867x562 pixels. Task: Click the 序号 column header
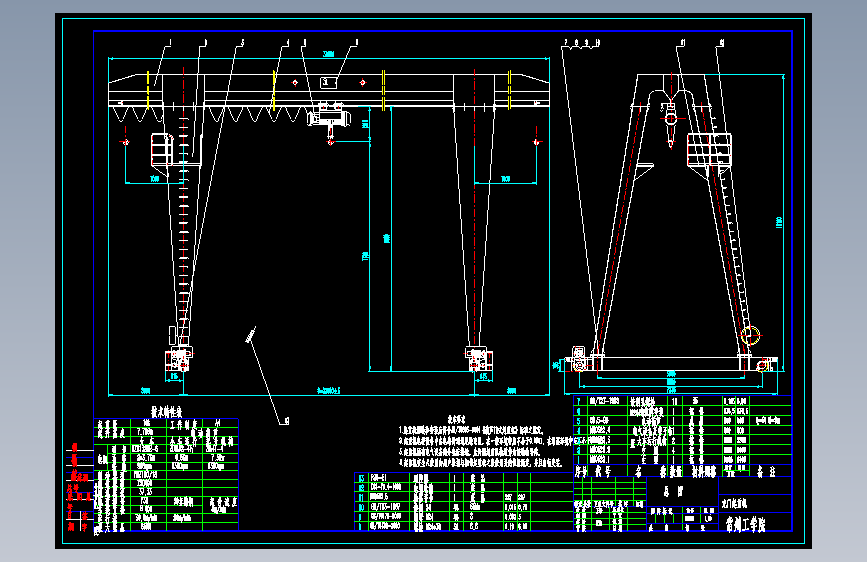point(582,471)
